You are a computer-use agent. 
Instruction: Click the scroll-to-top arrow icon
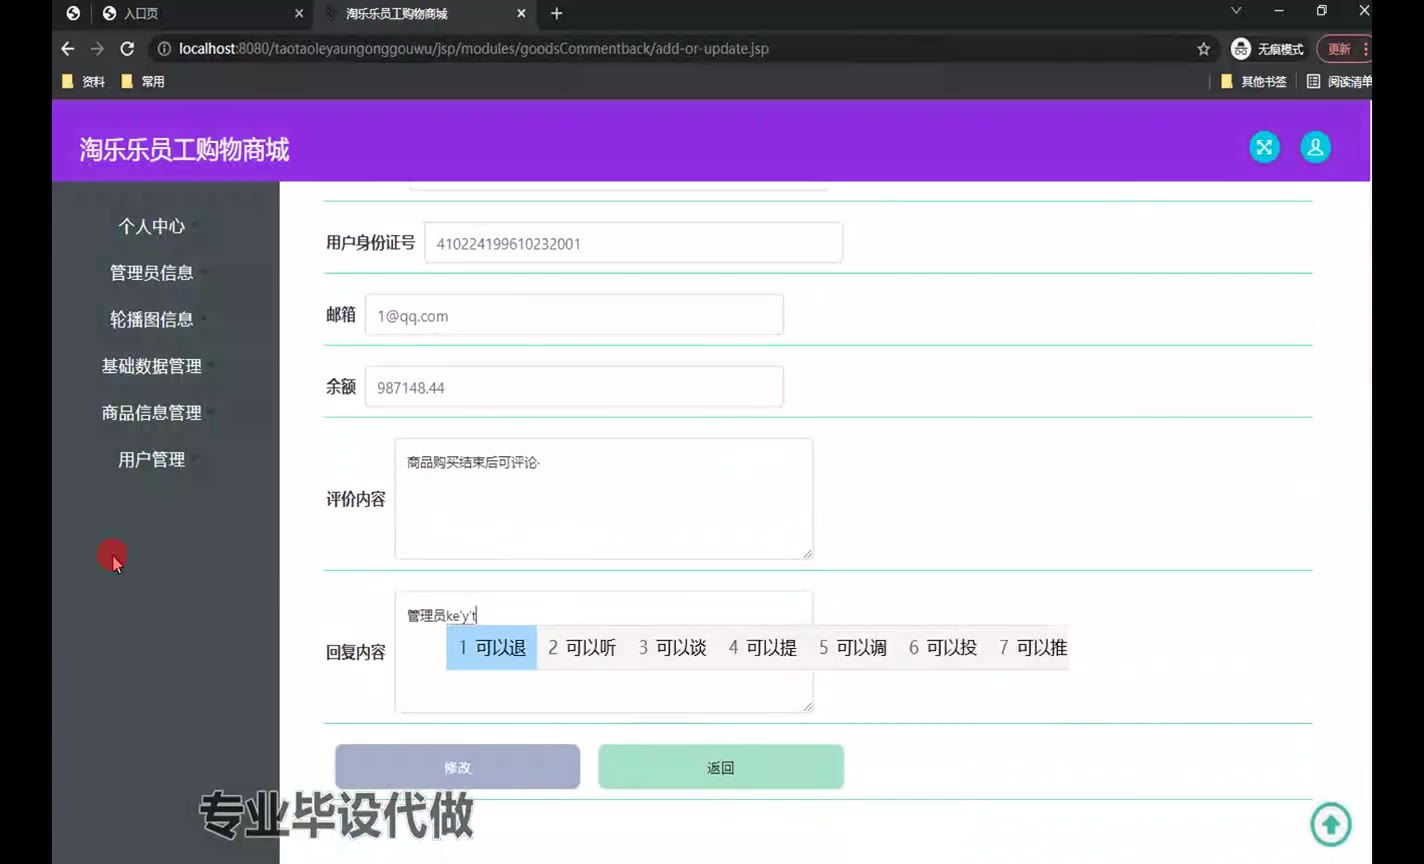click(x=1331, y=824)
